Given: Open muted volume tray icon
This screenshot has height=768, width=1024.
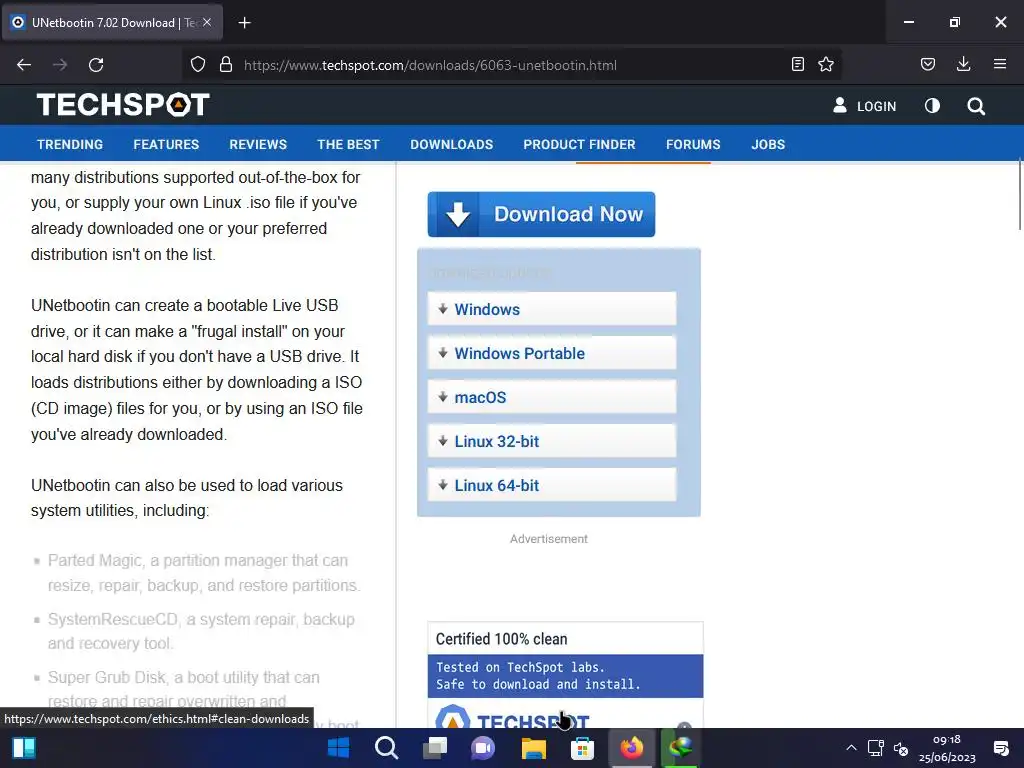Looking at the screenshot, I should 901,748.
